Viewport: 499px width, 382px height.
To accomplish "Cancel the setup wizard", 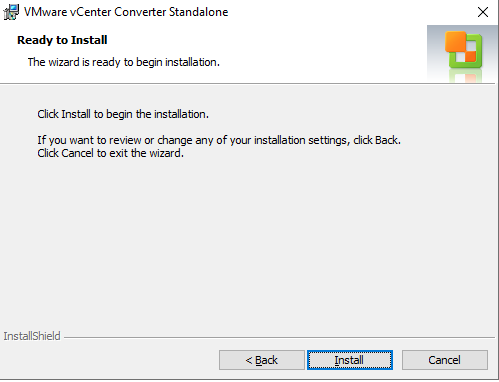I will [445, 360].
